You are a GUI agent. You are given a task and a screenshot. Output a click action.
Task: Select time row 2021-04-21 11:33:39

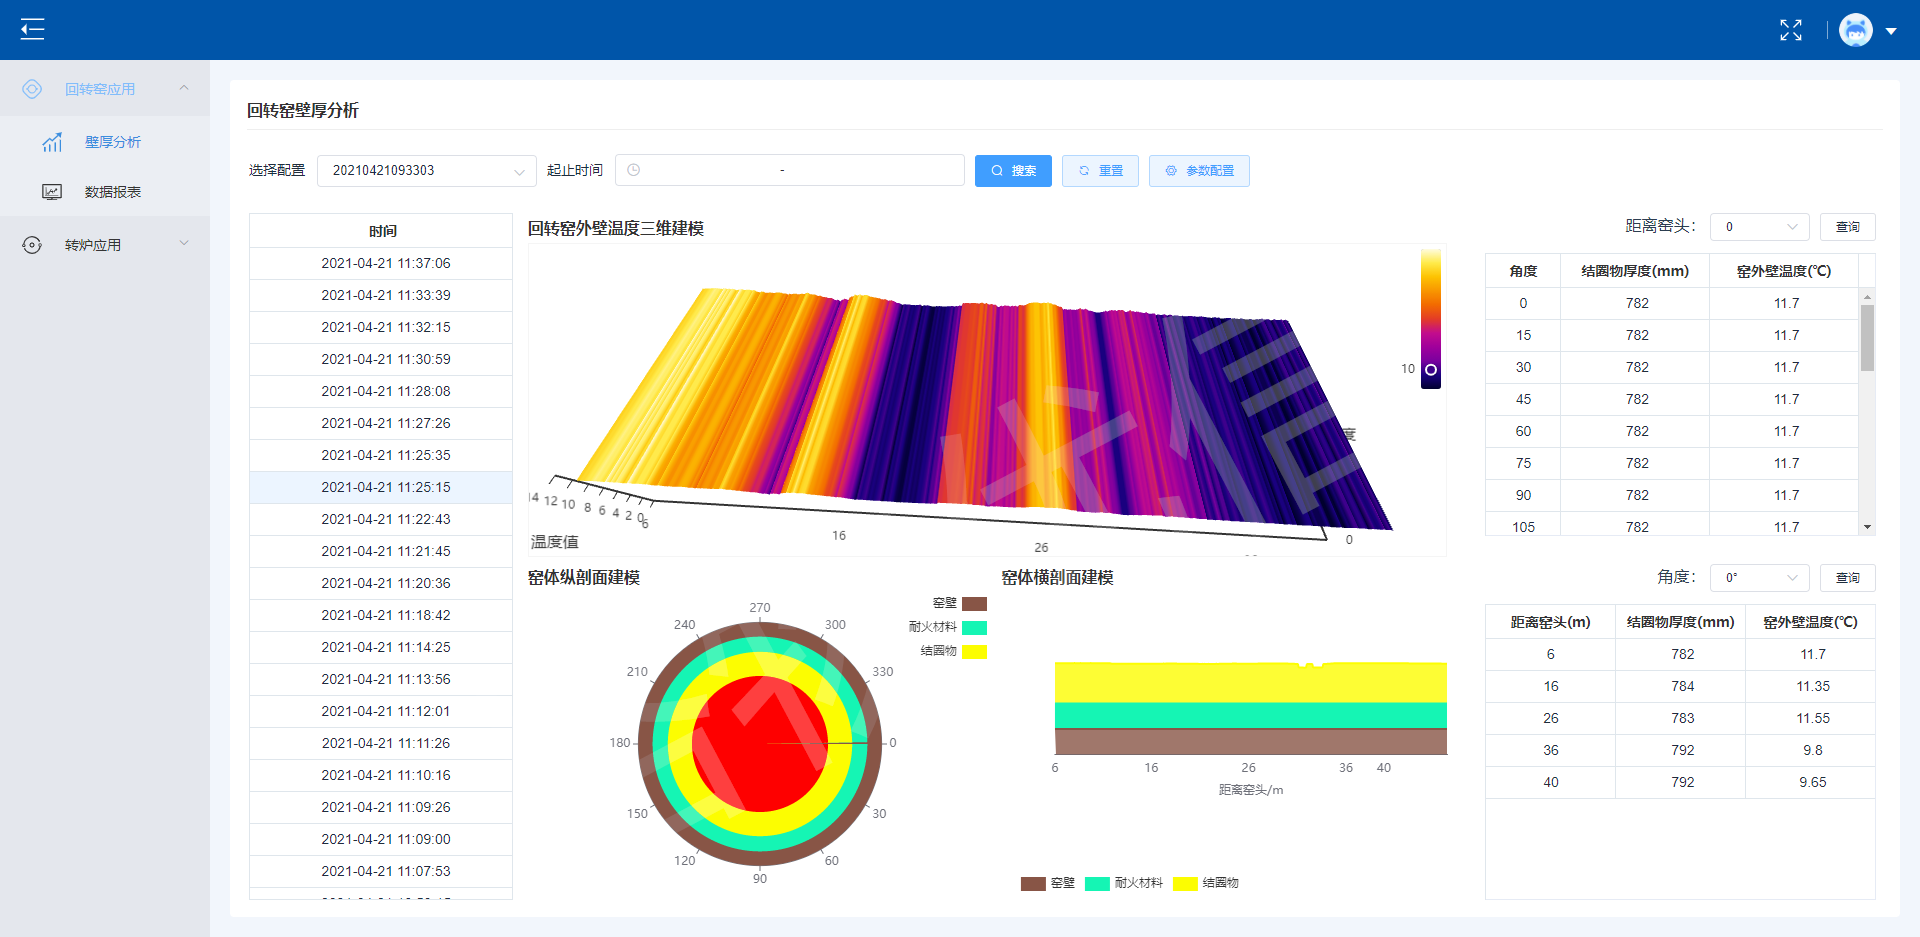pyautogui.click(x=381, y=295)
